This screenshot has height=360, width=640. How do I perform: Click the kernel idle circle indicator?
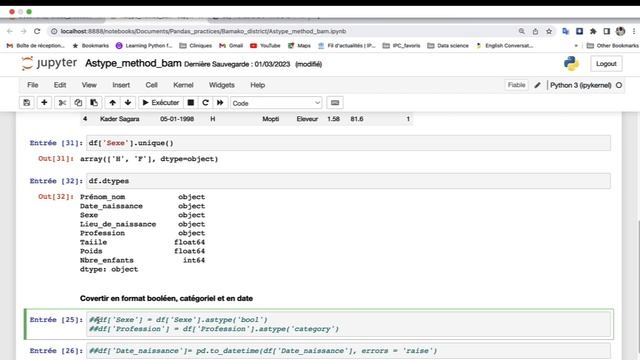[619, 85]
